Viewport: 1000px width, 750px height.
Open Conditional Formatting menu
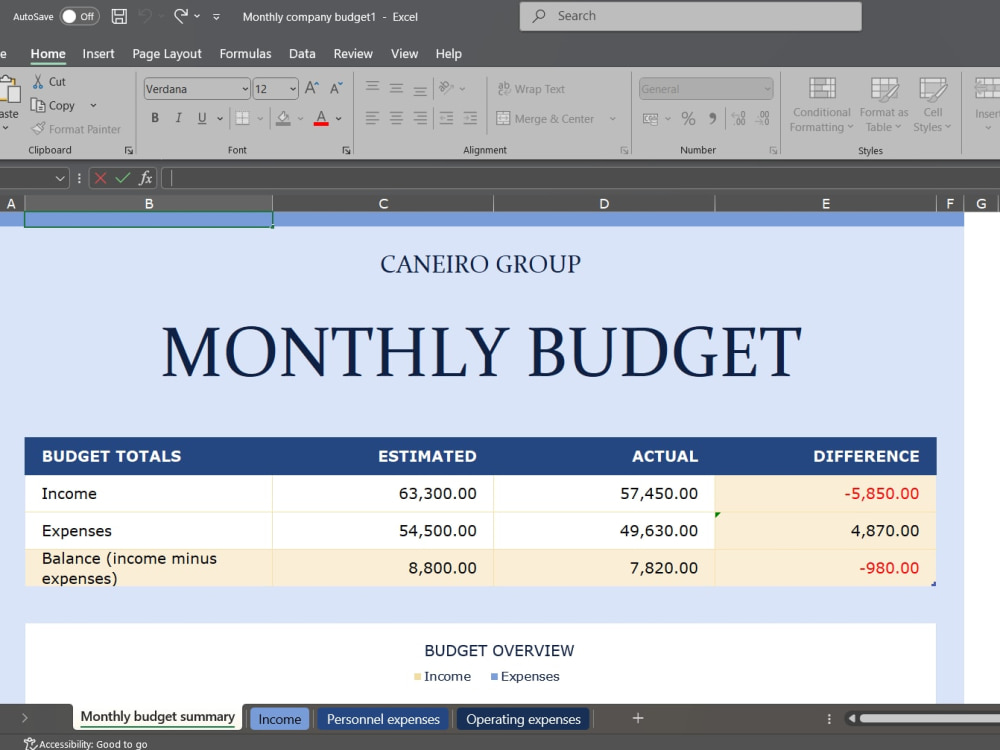(x=821, y=105)
